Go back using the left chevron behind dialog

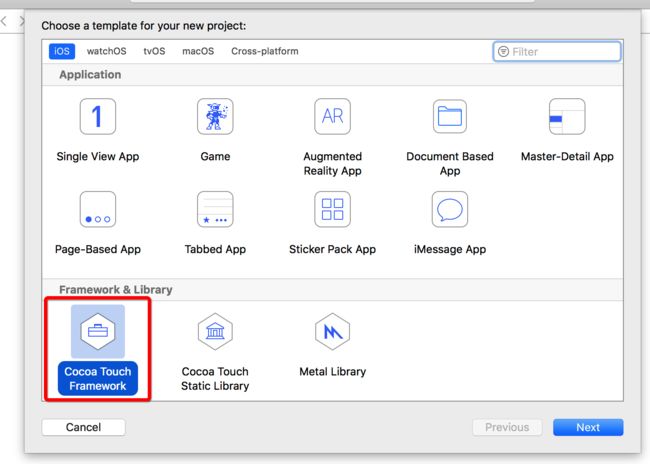4,21
